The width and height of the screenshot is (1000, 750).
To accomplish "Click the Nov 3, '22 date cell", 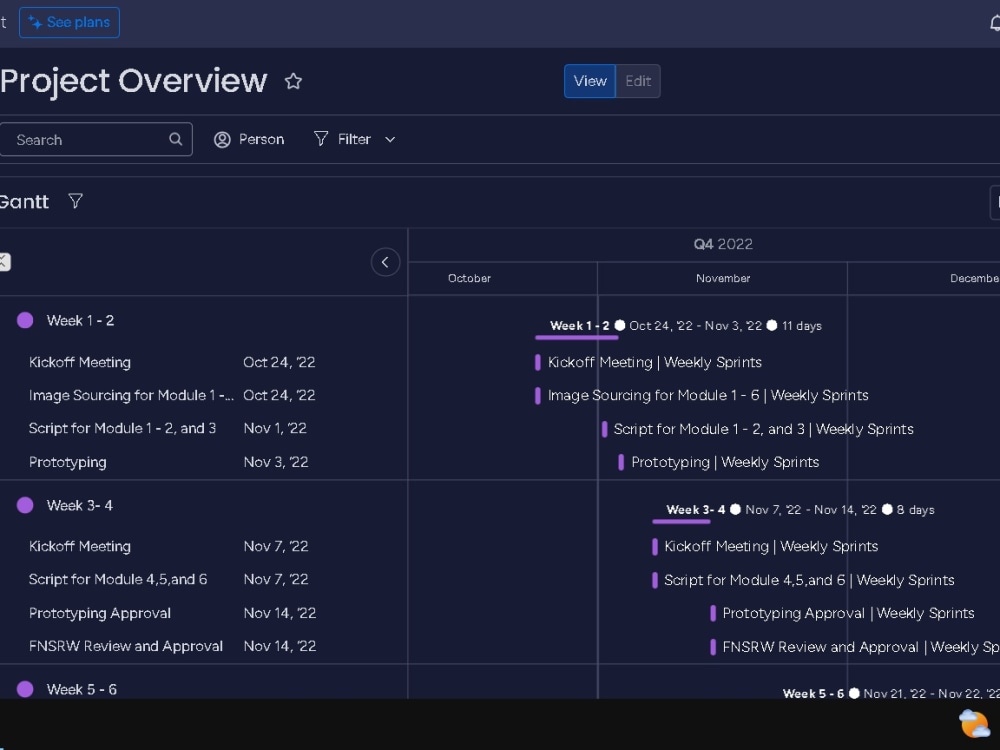I will click(x=276, y=462).
